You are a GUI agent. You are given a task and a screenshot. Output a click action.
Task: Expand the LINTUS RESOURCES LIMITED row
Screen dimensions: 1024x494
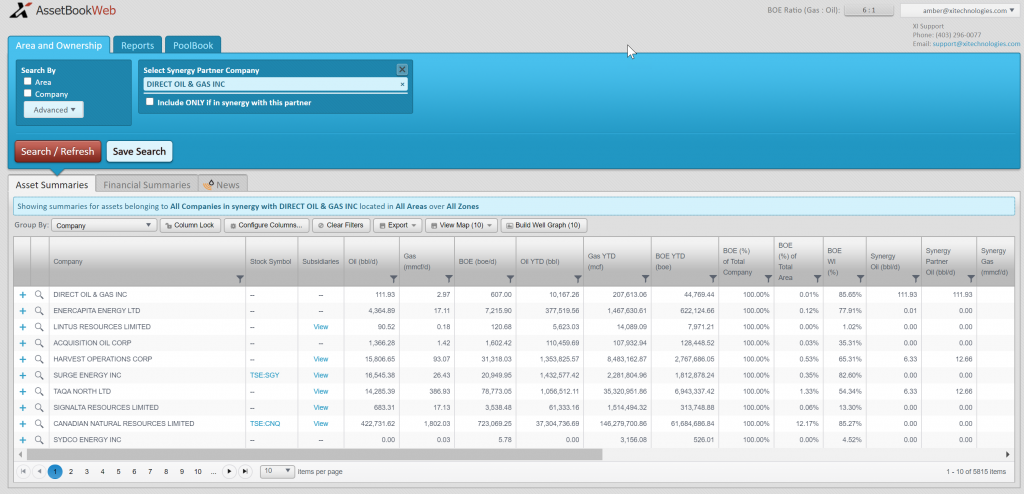[x=22, y=327]
